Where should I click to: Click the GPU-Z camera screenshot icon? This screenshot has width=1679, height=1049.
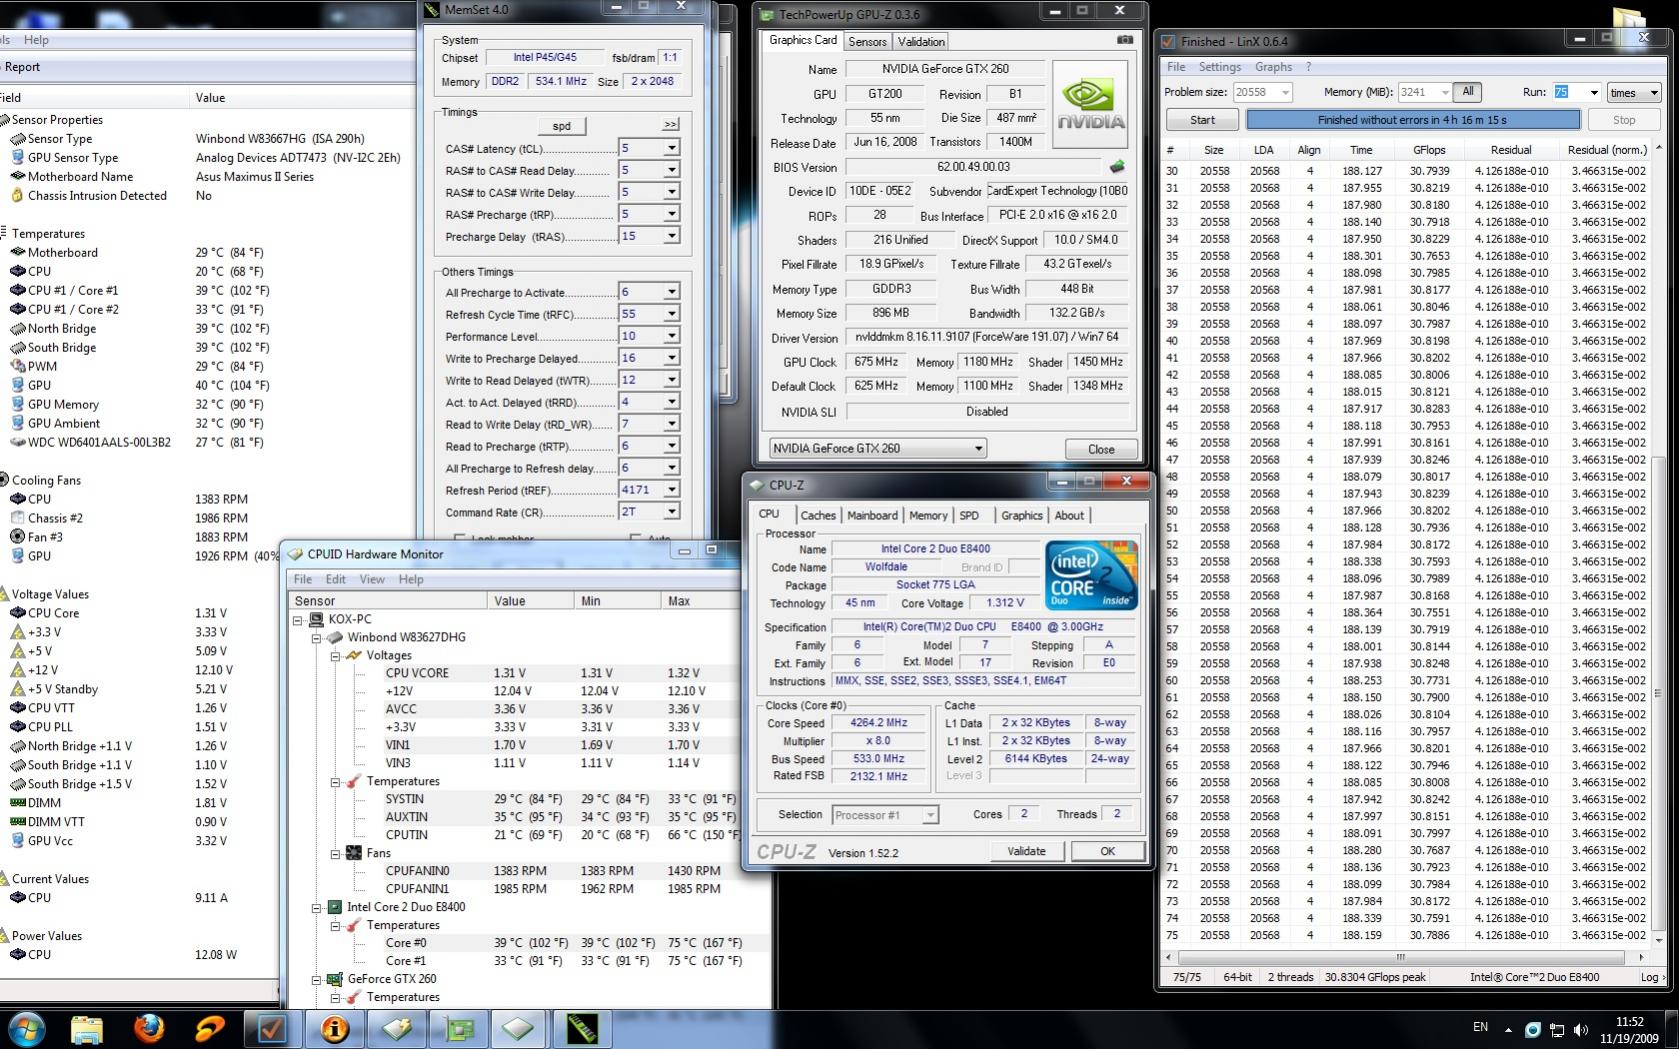1125,41
